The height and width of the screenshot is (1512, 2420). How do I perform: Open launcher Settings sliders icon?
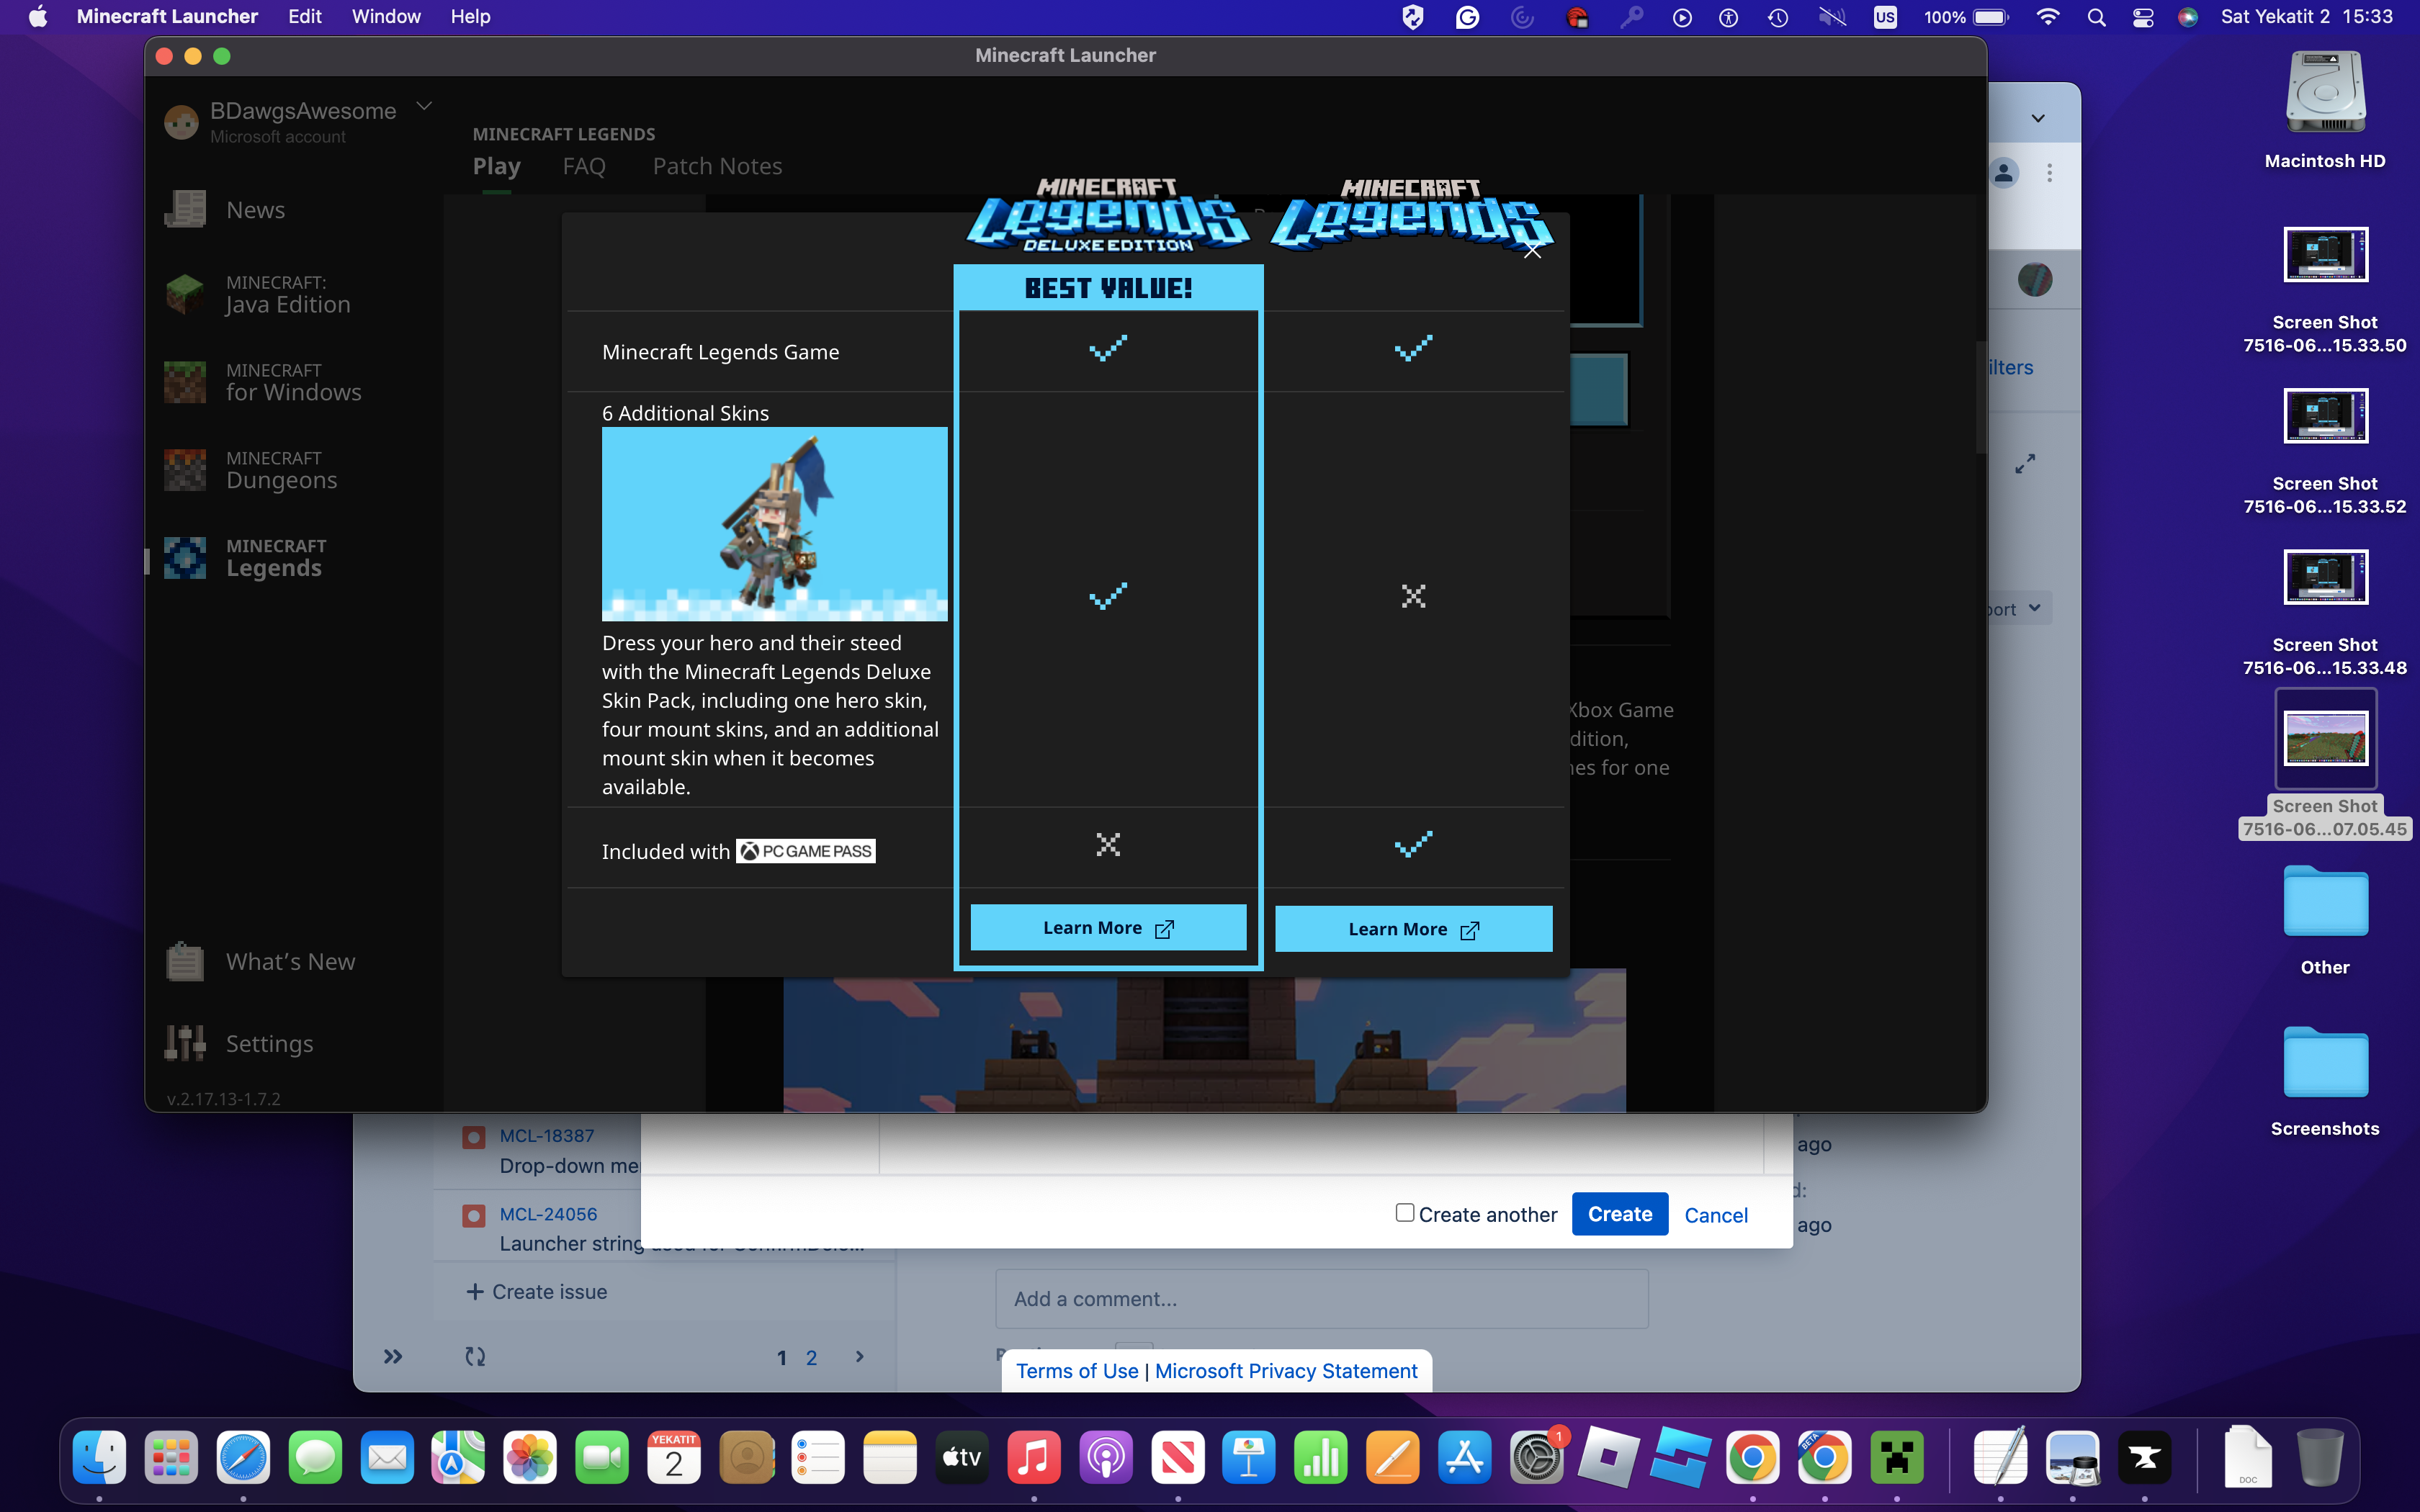[x=185, y=1043]
